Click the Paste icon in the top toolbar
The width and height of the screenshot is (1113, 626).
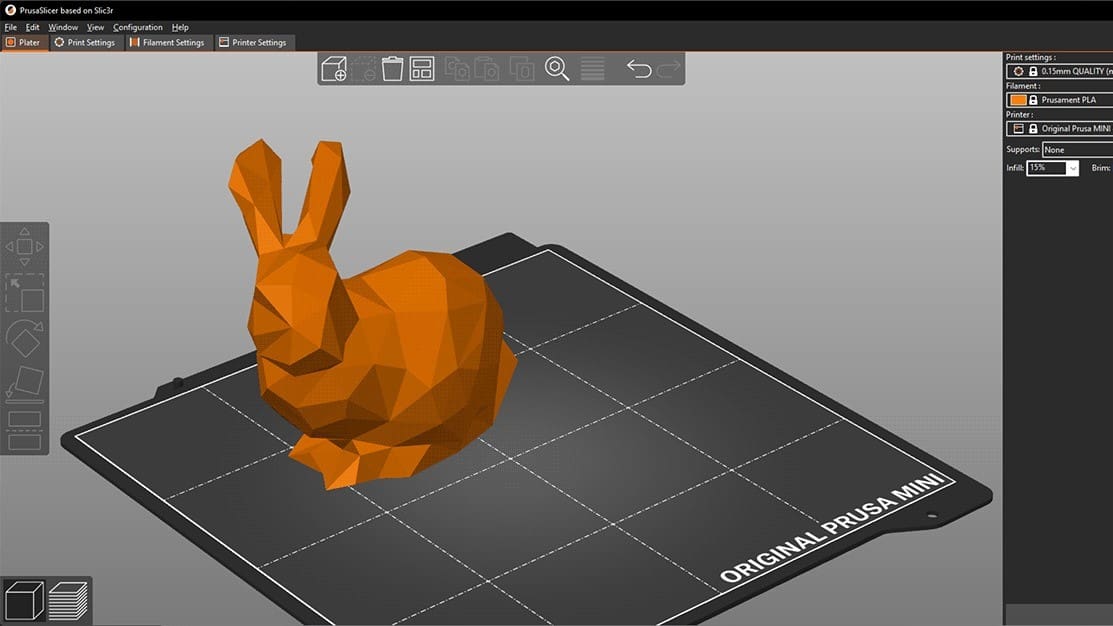click(488, 69)
